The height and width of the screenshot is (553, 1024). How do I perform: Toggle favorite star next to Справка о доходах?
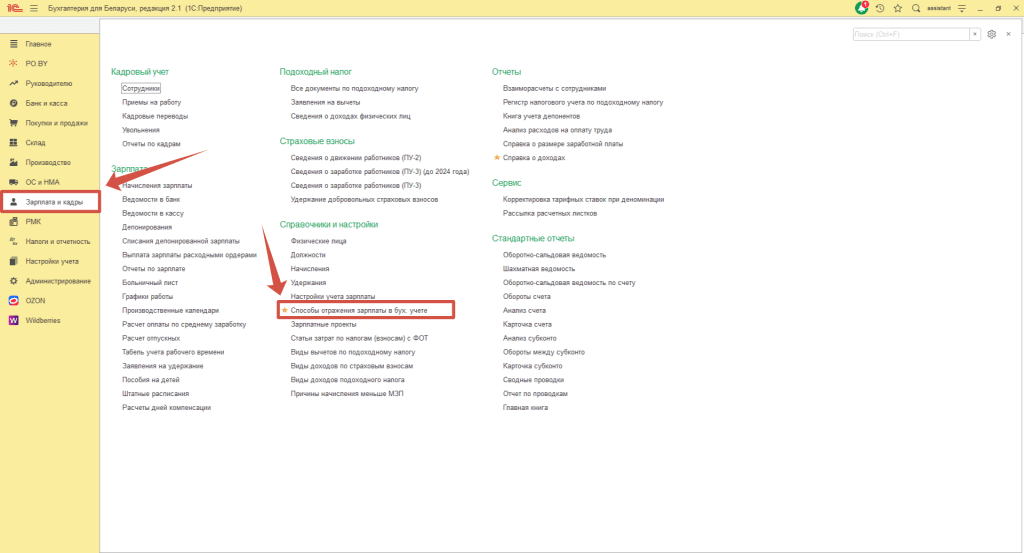[496, 157]
